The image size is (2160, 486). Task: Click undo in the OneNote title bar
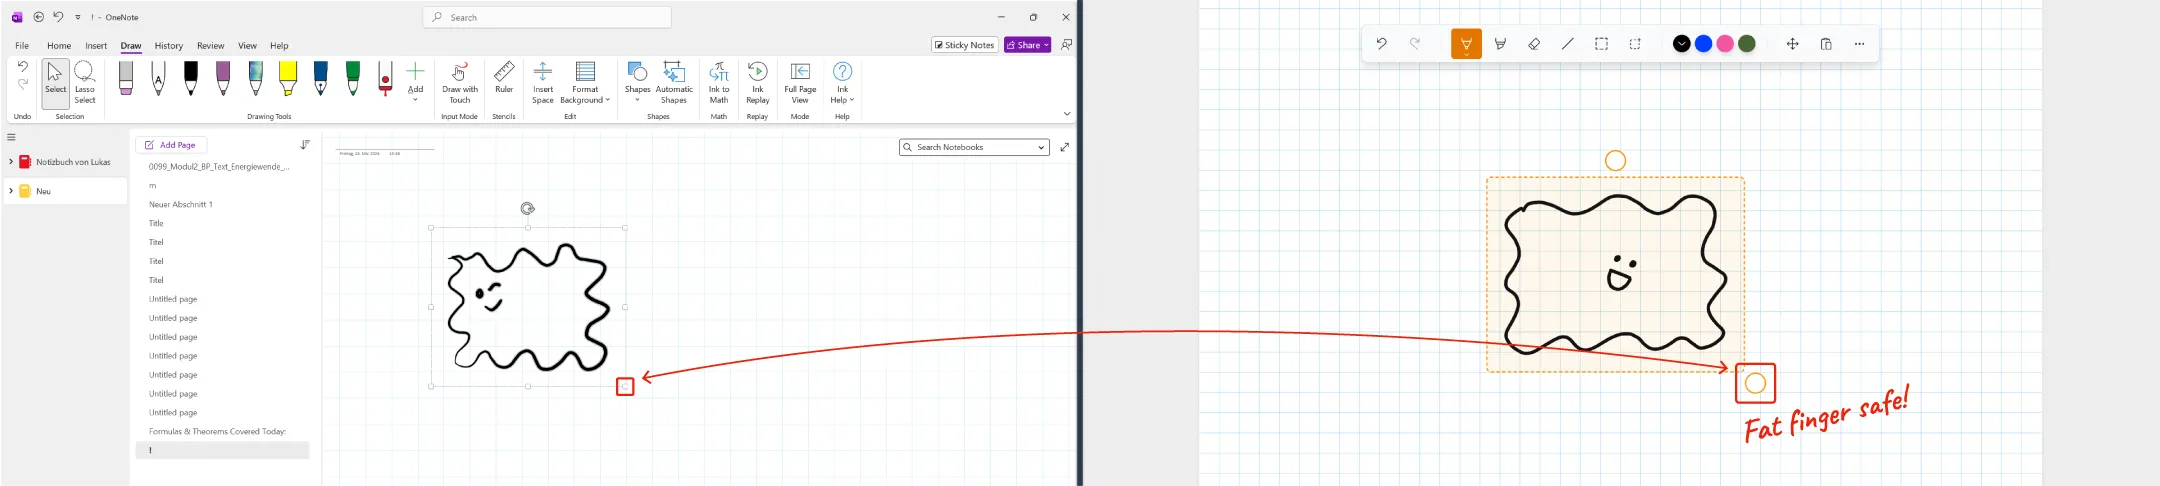coord(58,17)
